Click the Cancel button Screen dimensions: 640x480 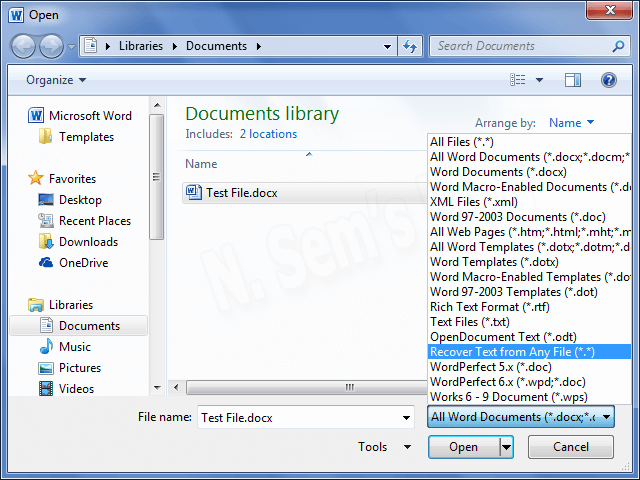click(571, 447)
